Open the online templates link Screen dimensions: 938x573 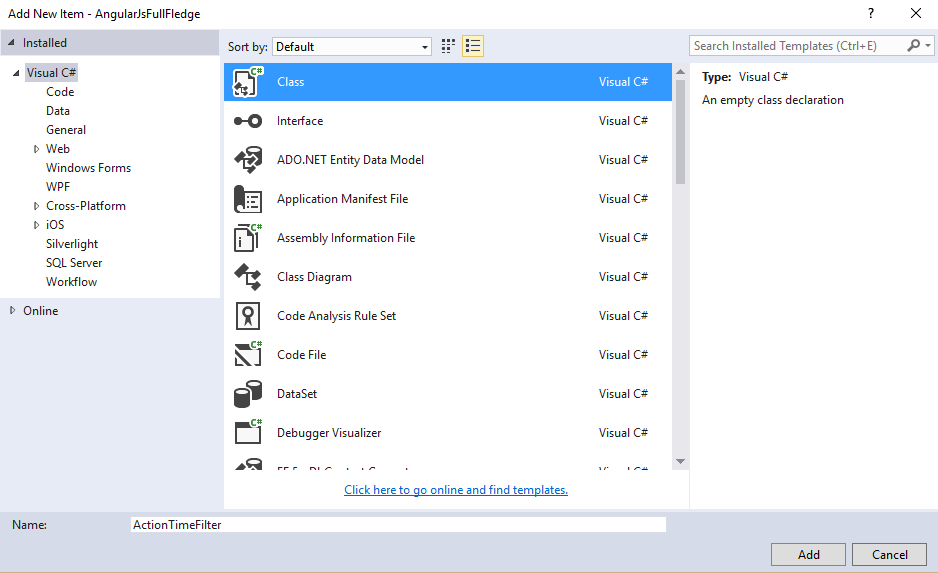click(456, 490)
